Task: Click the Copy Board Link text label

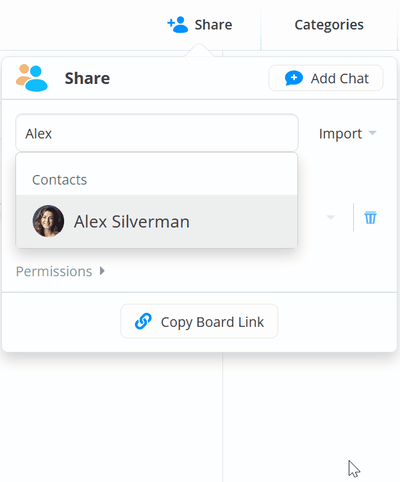Action: tap(212, 322)
